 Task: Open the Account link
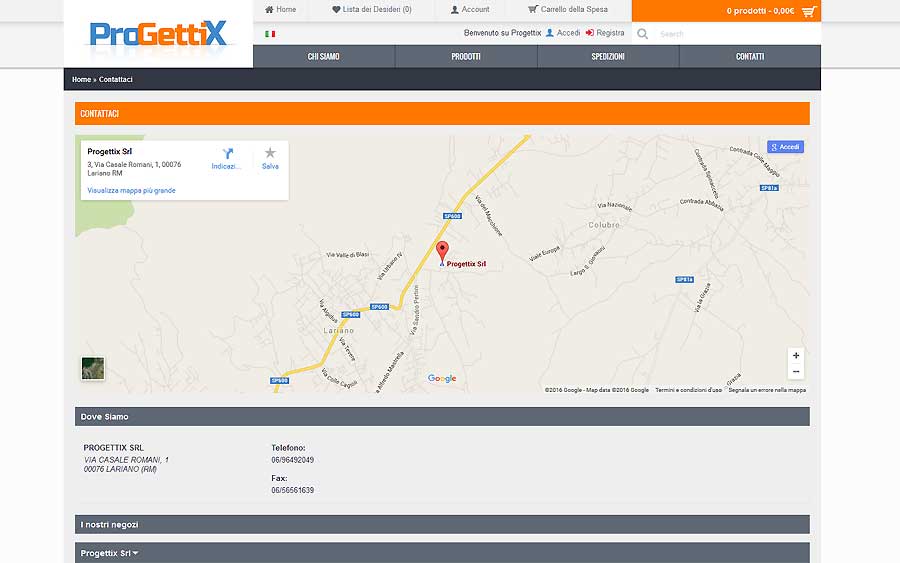(475, 9)
